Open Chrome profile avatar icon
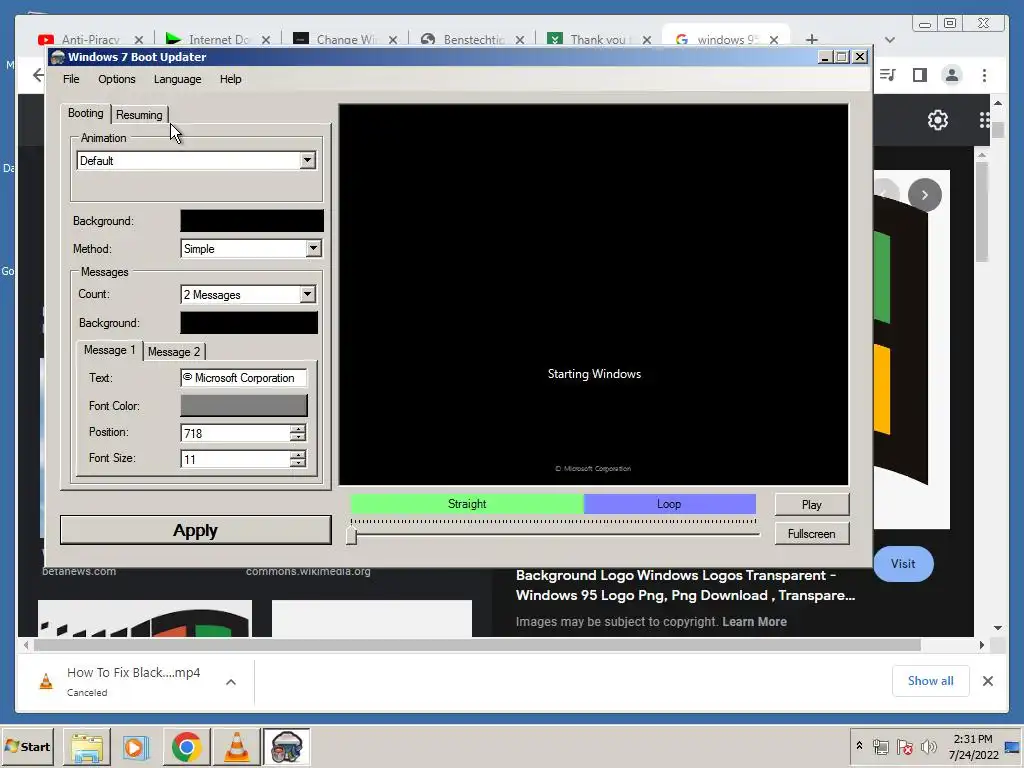The width and height of the screenshot is (1024, 768). pos(952,75)
